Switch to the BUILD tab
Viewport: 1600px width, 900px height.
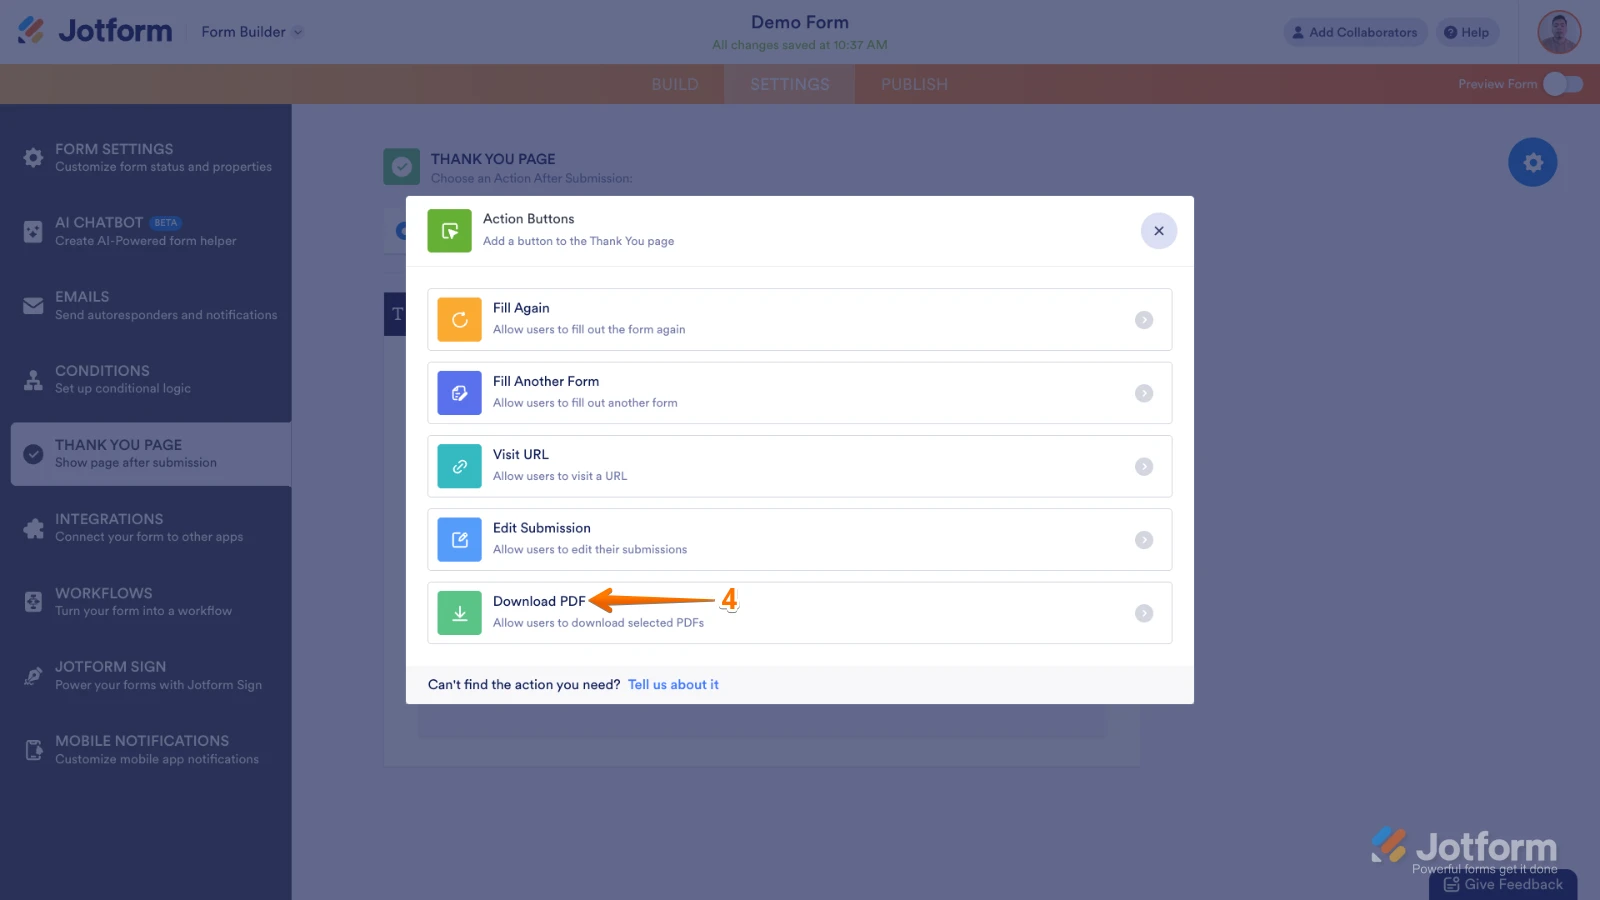pos(675,84)
